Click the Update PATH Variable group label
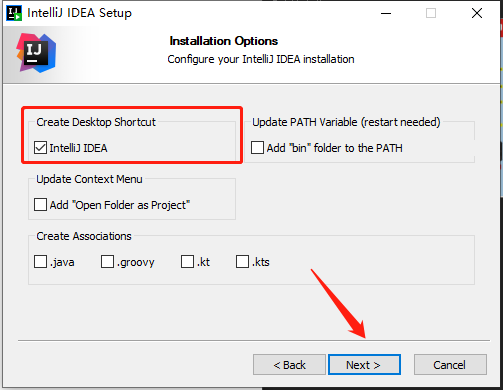The height and width of the screenshot is (390, 503). tap(346, 122)
